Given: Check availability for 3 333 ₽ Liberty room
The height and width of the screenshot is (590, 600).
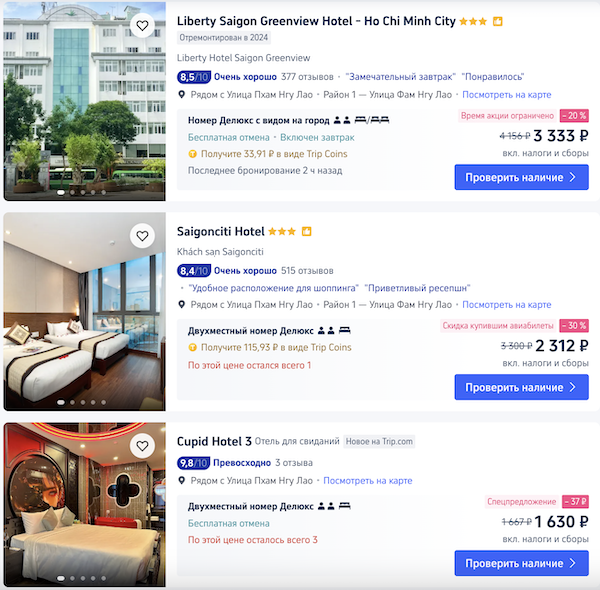Looking at the screenshot, I should pos(521,177).
